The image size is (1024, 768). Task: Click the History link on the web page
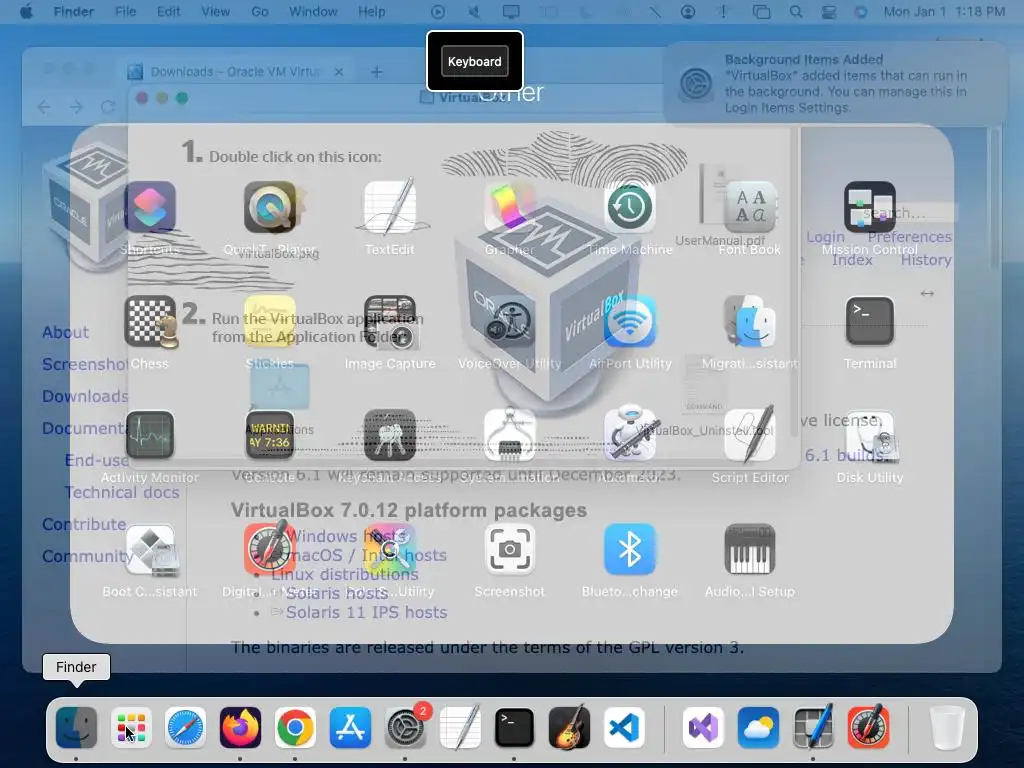(926, 260)
